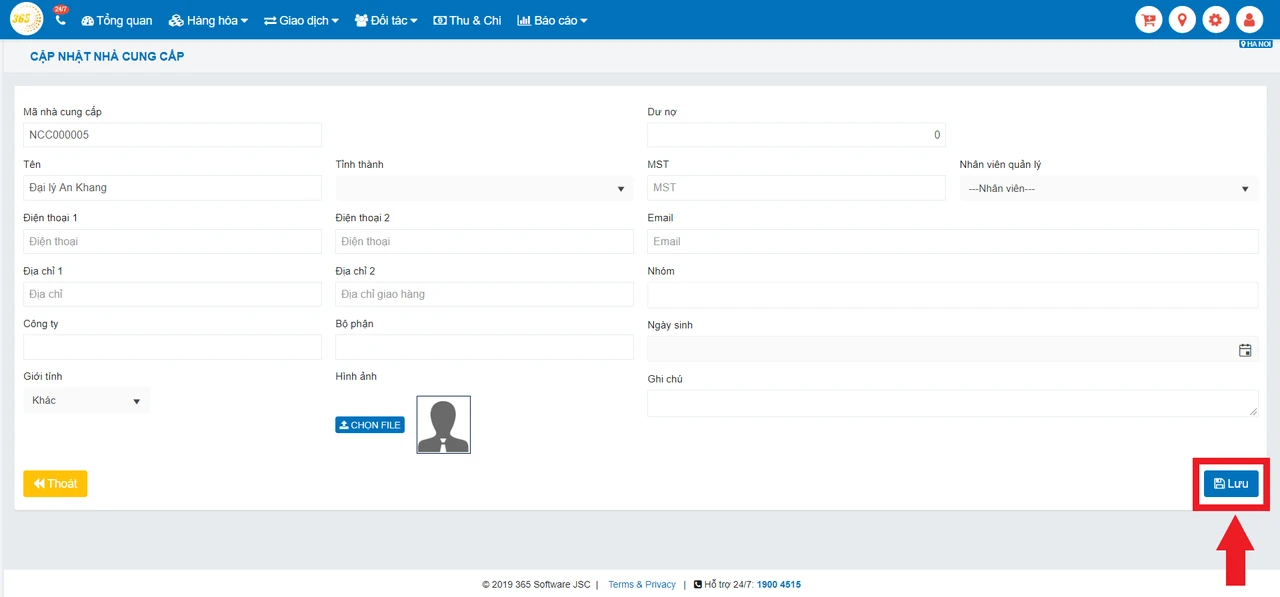The height and width of the screenshot is (597, 1280).
Task: Focus the Địa chỉ 1 field
Action: click(172, 294)
